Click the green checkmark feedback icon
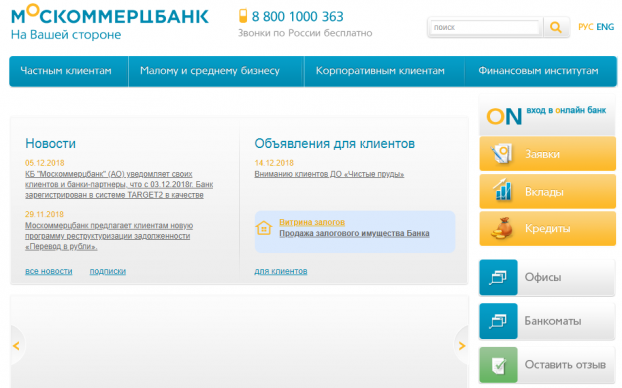The width and height of the screenshot is (622, 388). (x=498, y=365)
